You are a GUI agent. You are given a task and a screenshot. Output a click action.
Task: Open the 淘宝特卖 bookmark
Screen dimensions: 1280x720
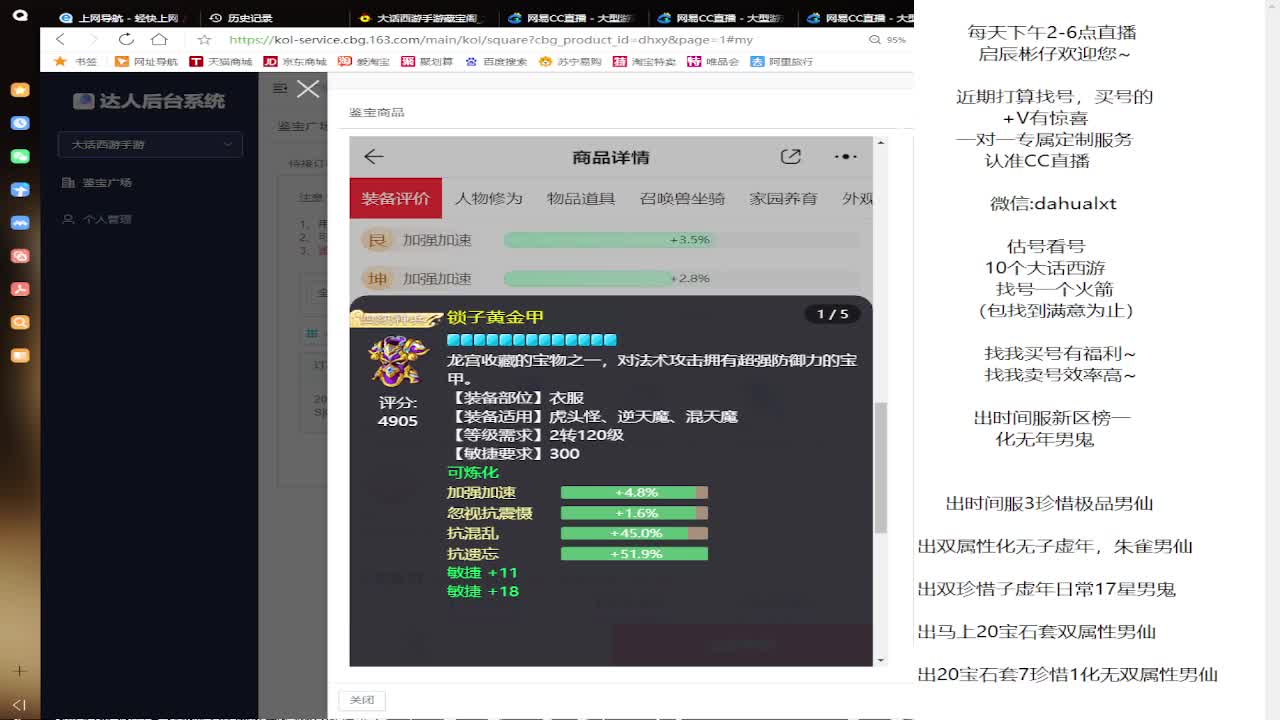click(x=644, y=61)
